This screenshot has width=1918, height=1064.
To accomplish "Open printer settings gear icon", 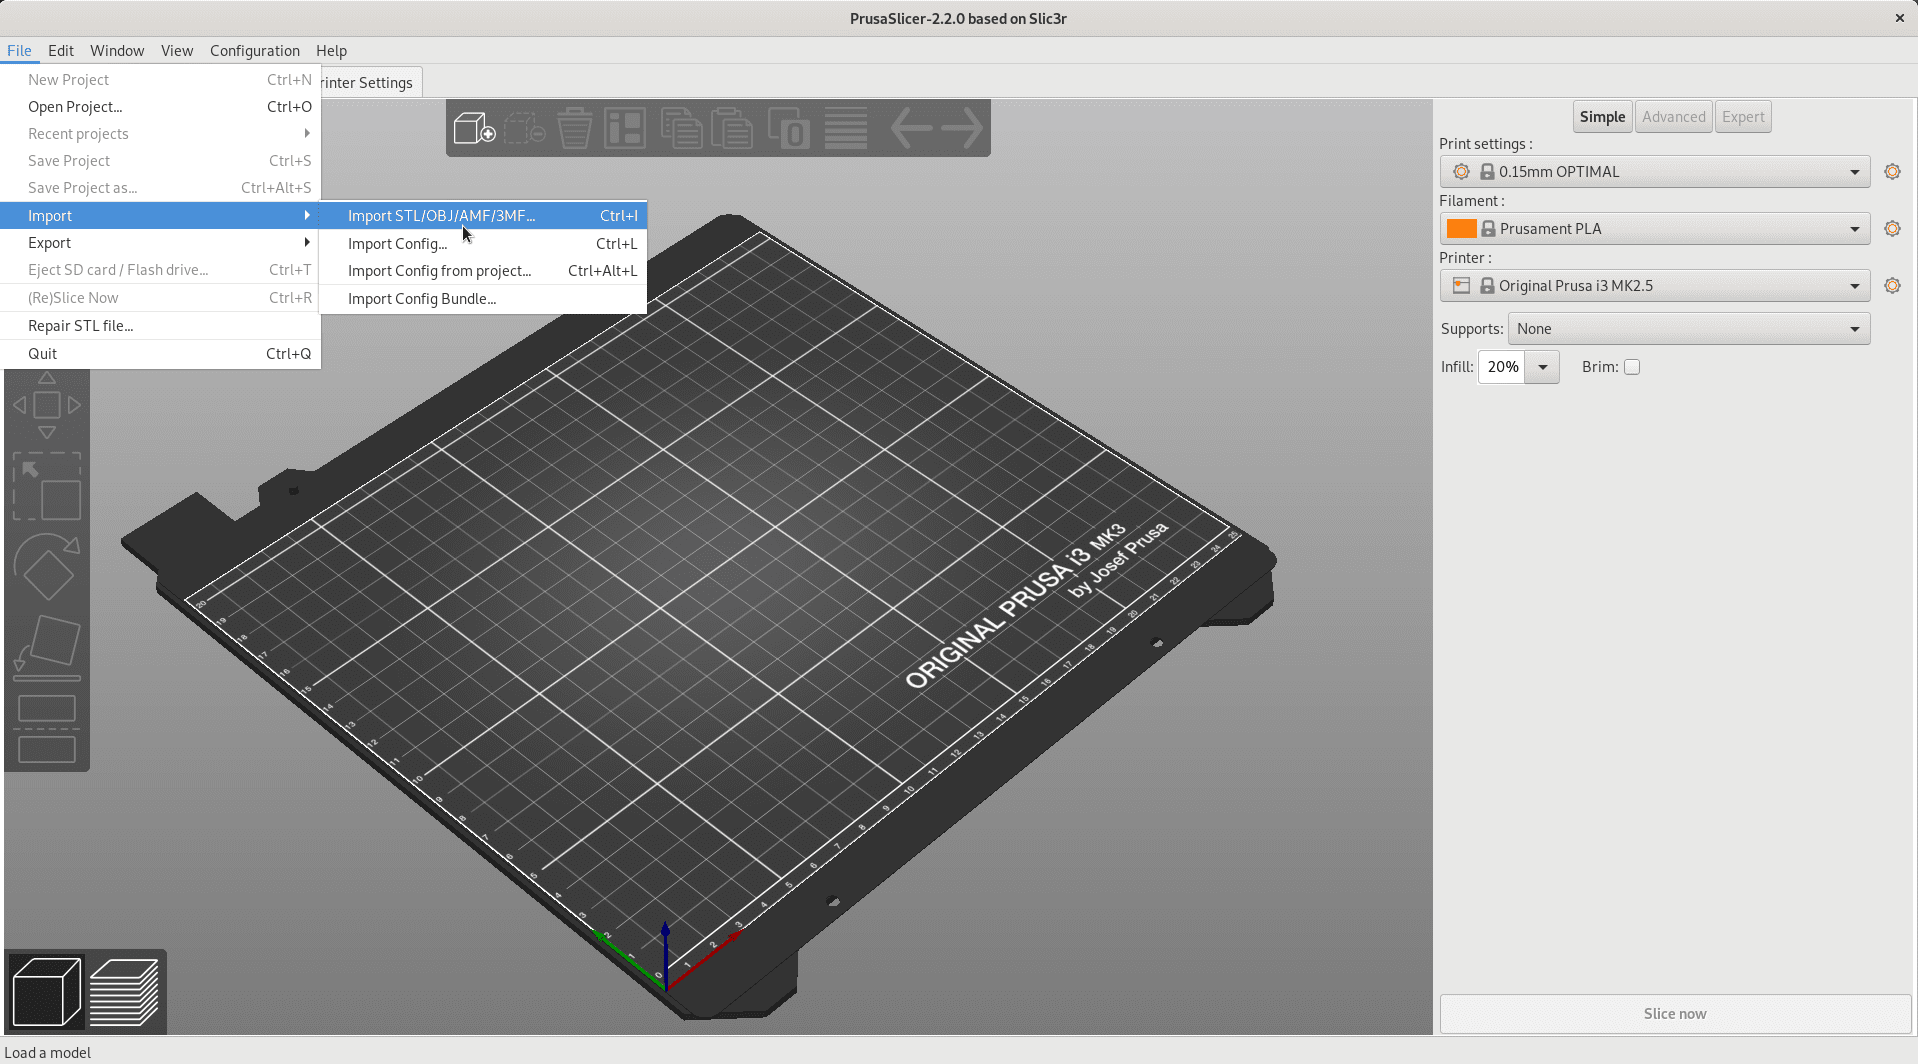I will point(1892,286).
